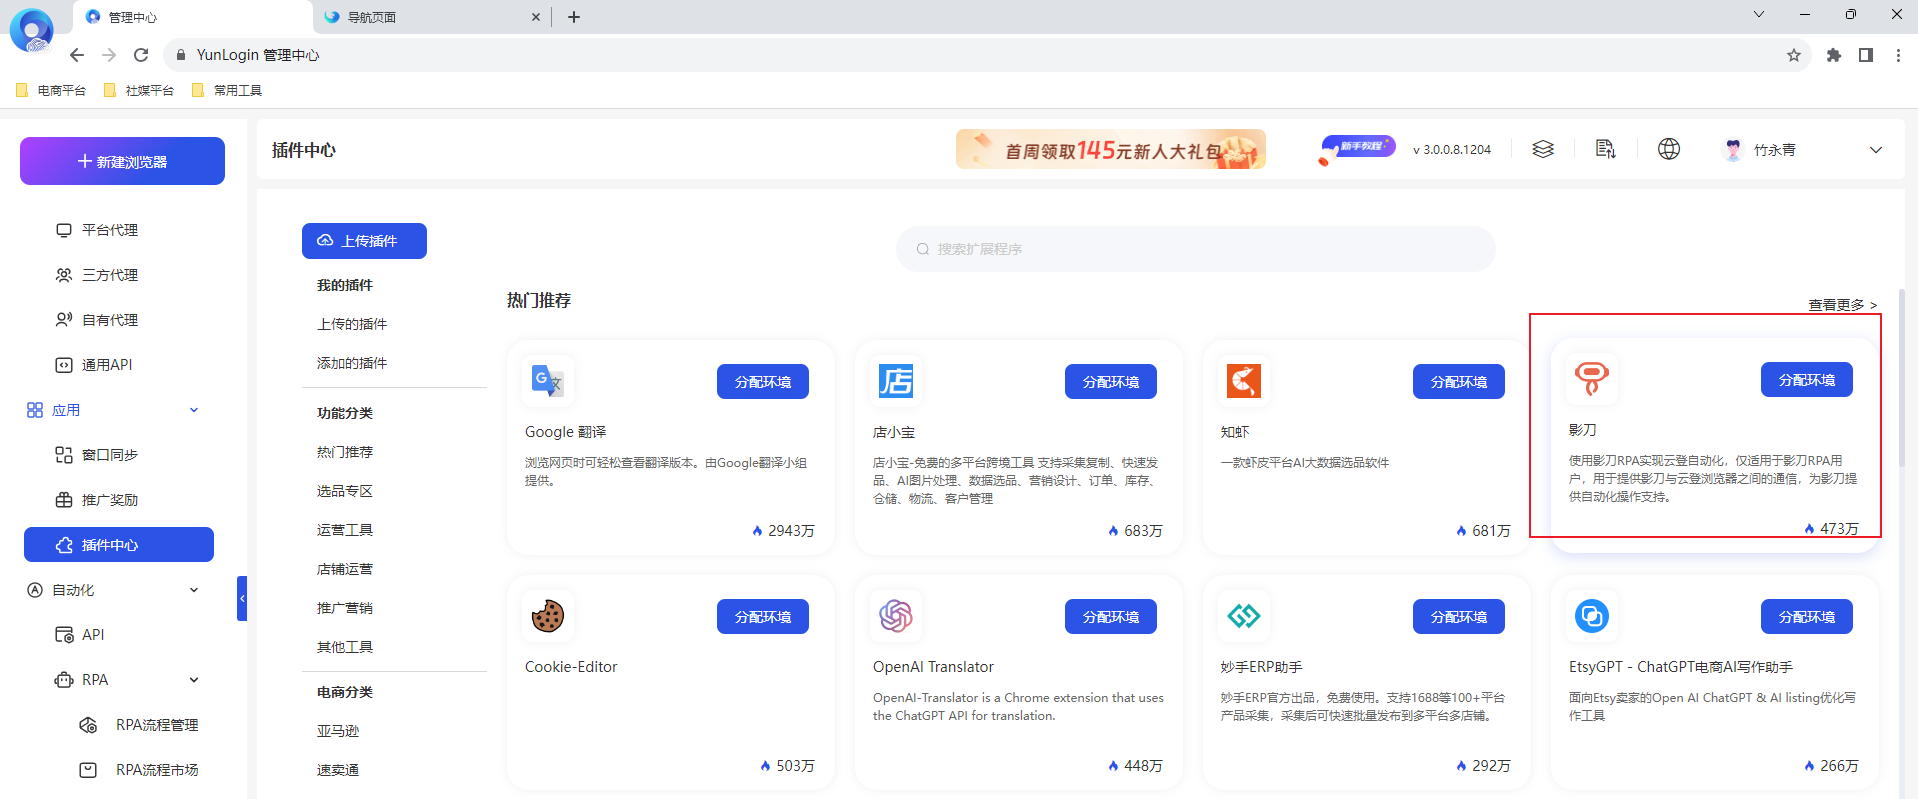Collapse the RPA sidebar submenu
This screenshot has height=799, width=1918.
pyautogui.click(x=194, y=680)
